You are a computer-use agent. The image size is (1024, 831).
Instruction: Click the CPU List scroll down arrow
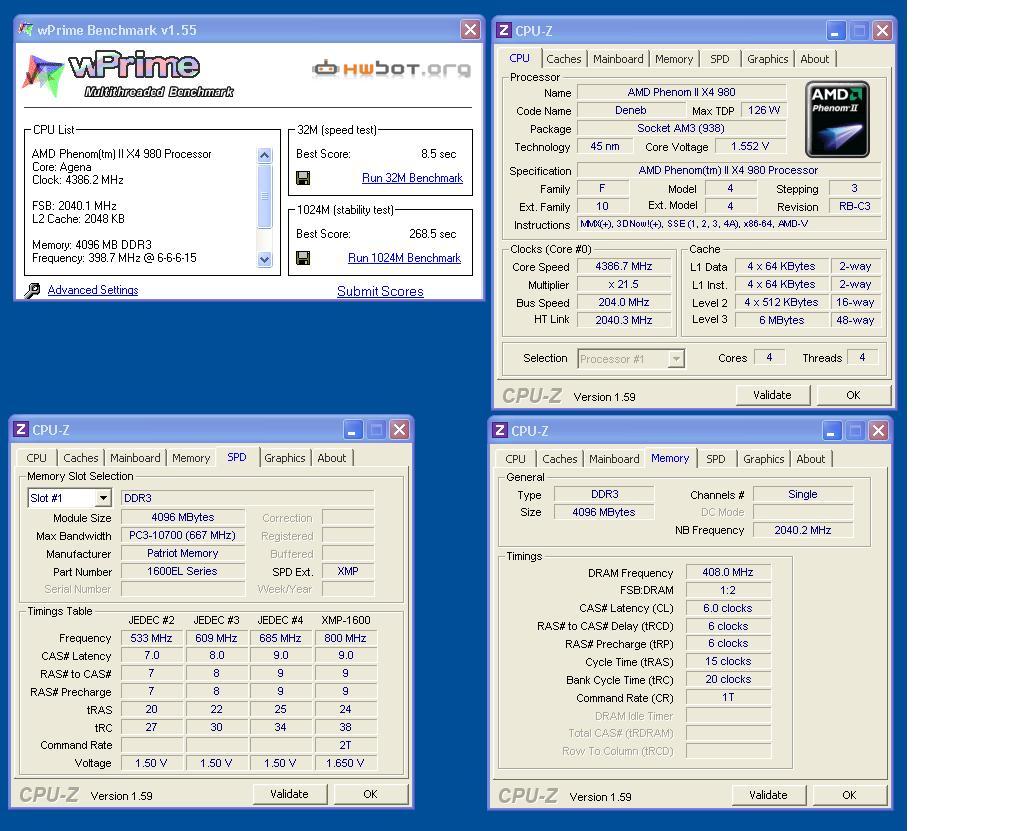(264, 259)
